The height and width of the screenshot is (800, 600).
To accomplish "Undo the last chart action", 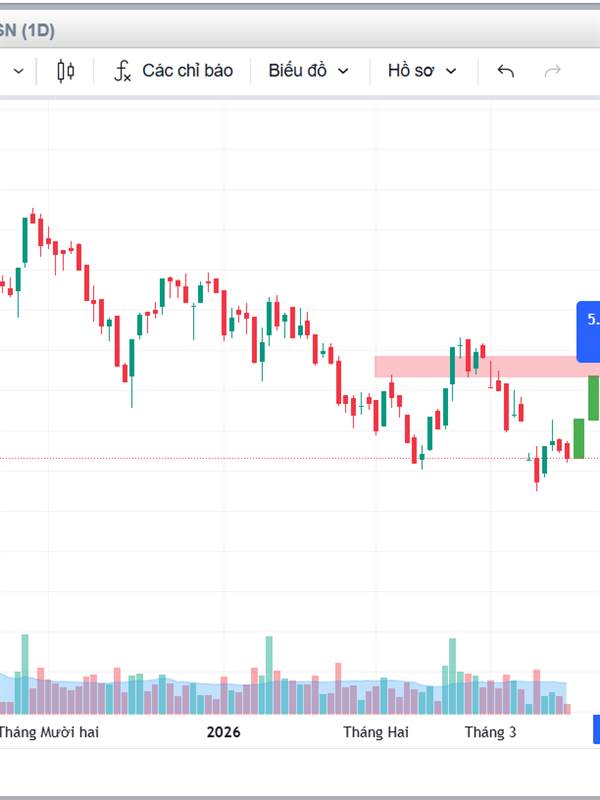I will (506, 71).
